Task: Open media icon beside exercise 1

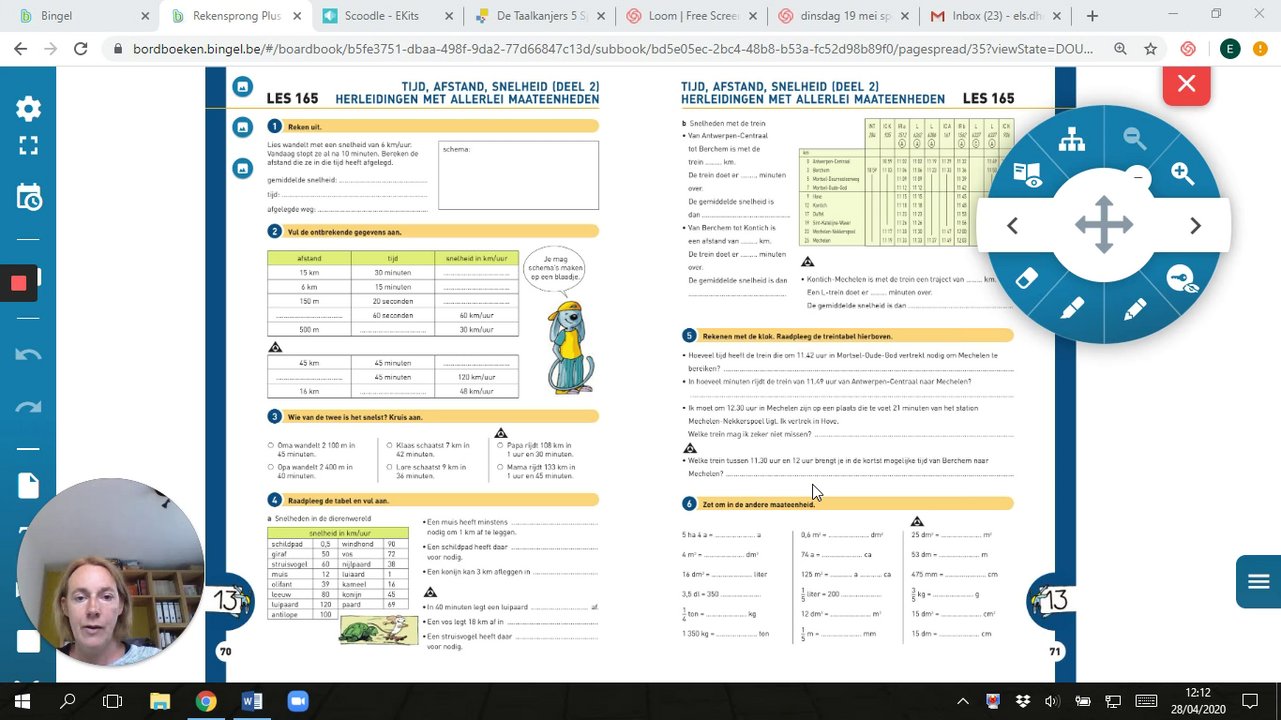Action: pos(242,127)
